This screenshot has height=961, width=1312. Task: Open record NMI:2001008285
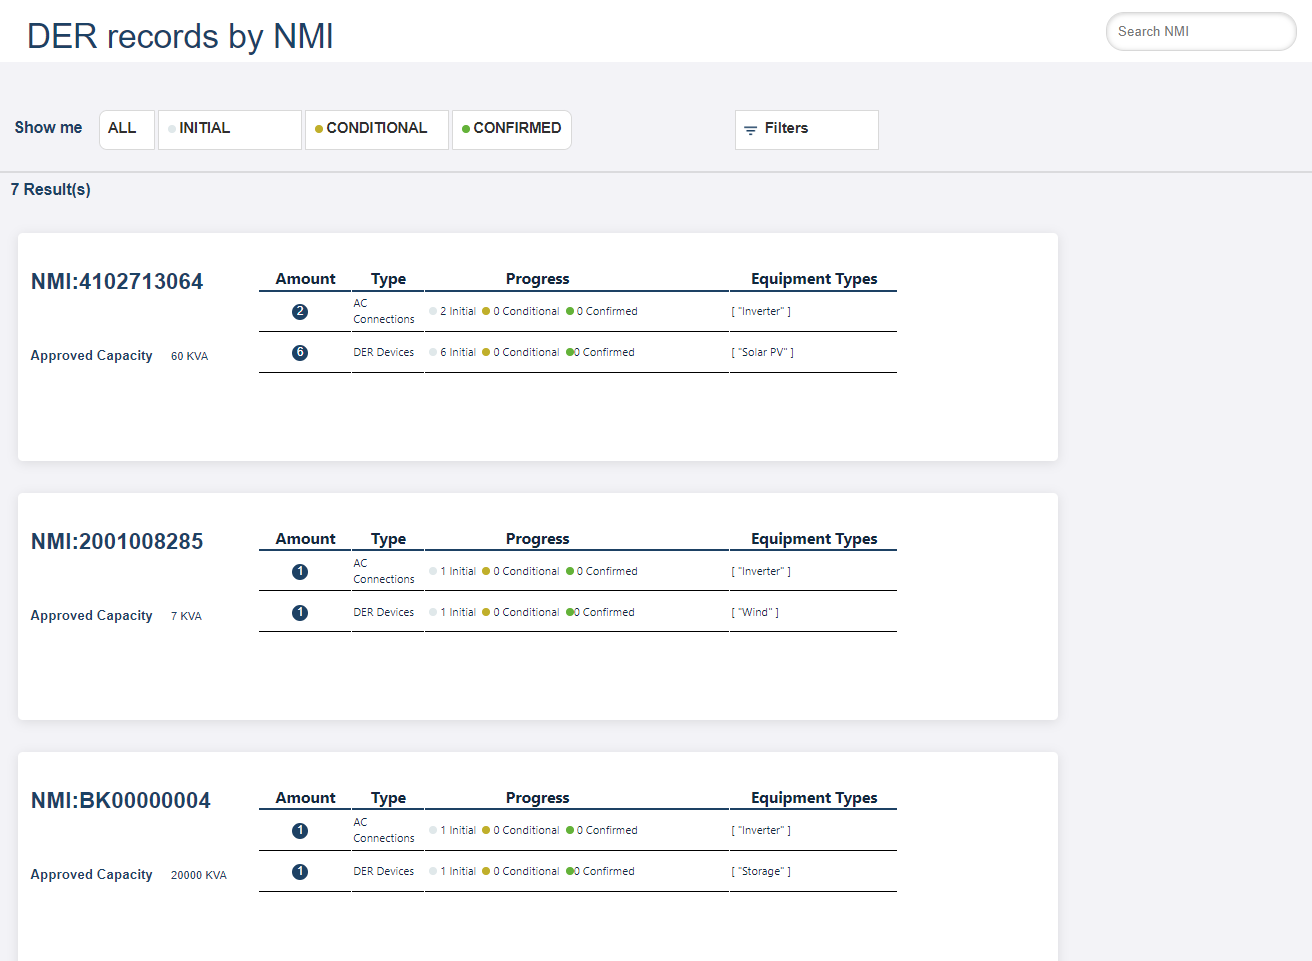(x=117, y=542)
